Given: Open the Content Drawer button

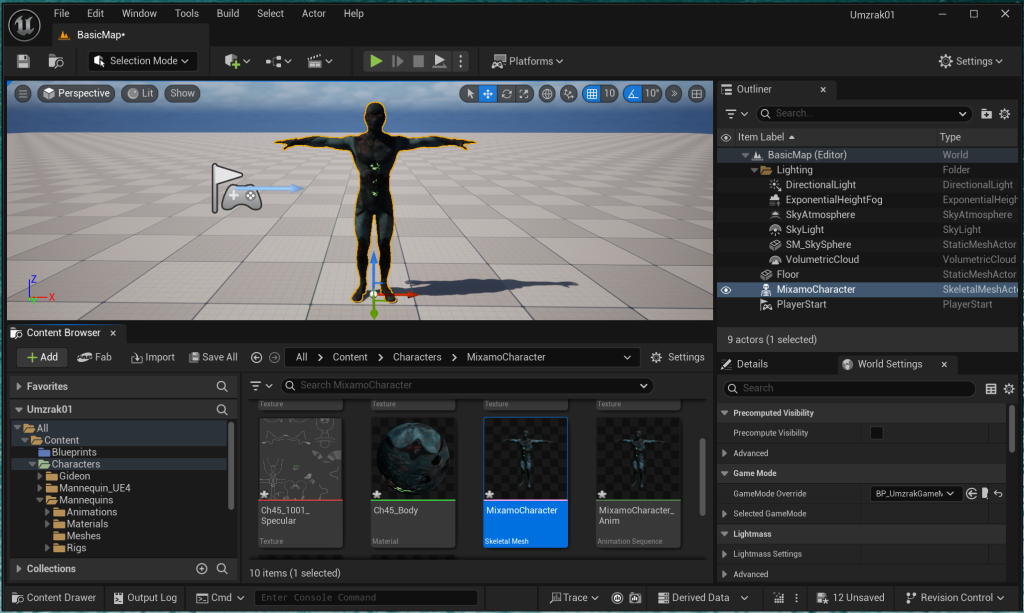Looking at the screenshot, I should coord(54,598).
